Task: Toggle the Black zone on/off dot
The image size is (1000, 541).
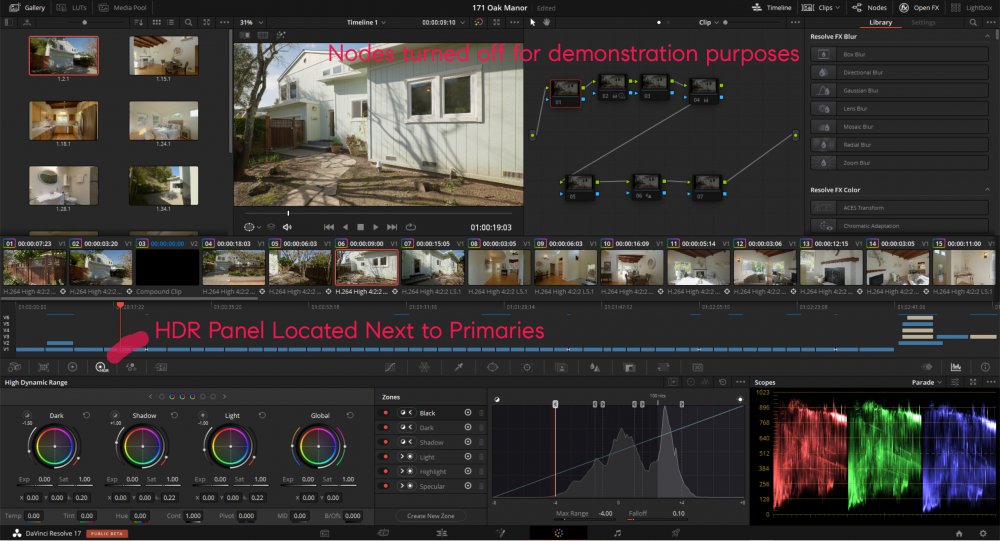Action: point(386,413)
